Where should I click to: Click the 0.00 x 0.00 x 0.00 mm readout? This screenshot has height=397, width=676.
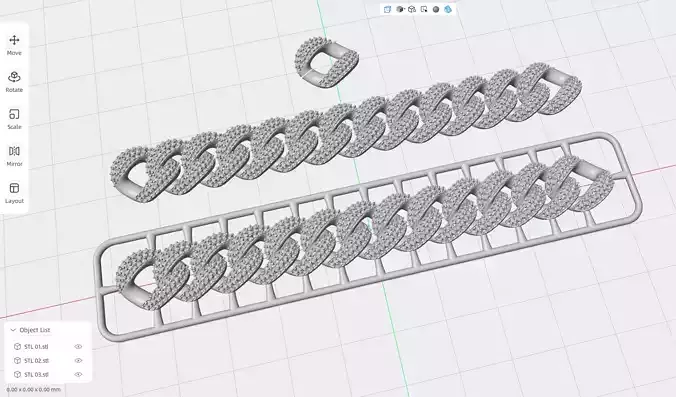pyautogui.click(x=34, y=390)
